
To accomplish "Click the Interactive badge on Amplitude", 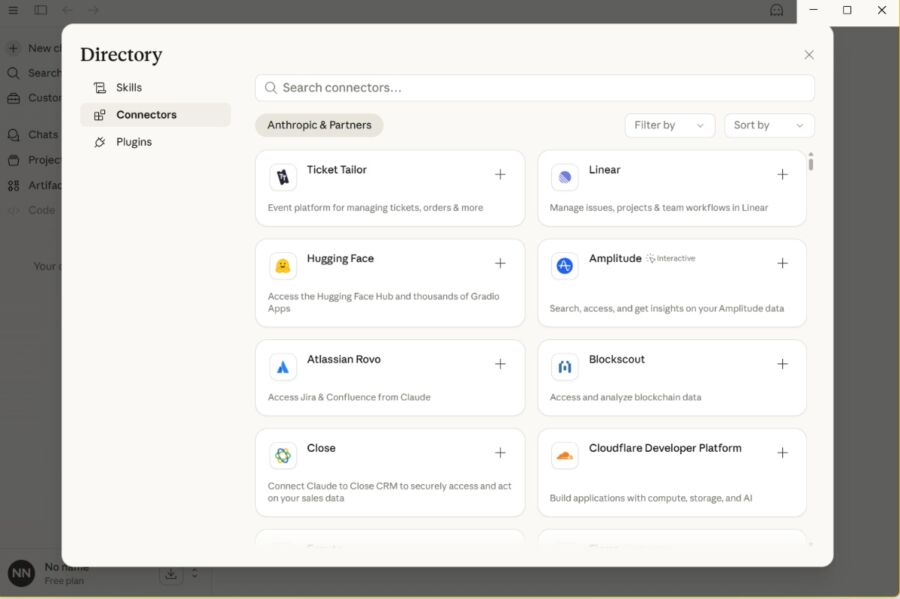I will tap(670, 258).
